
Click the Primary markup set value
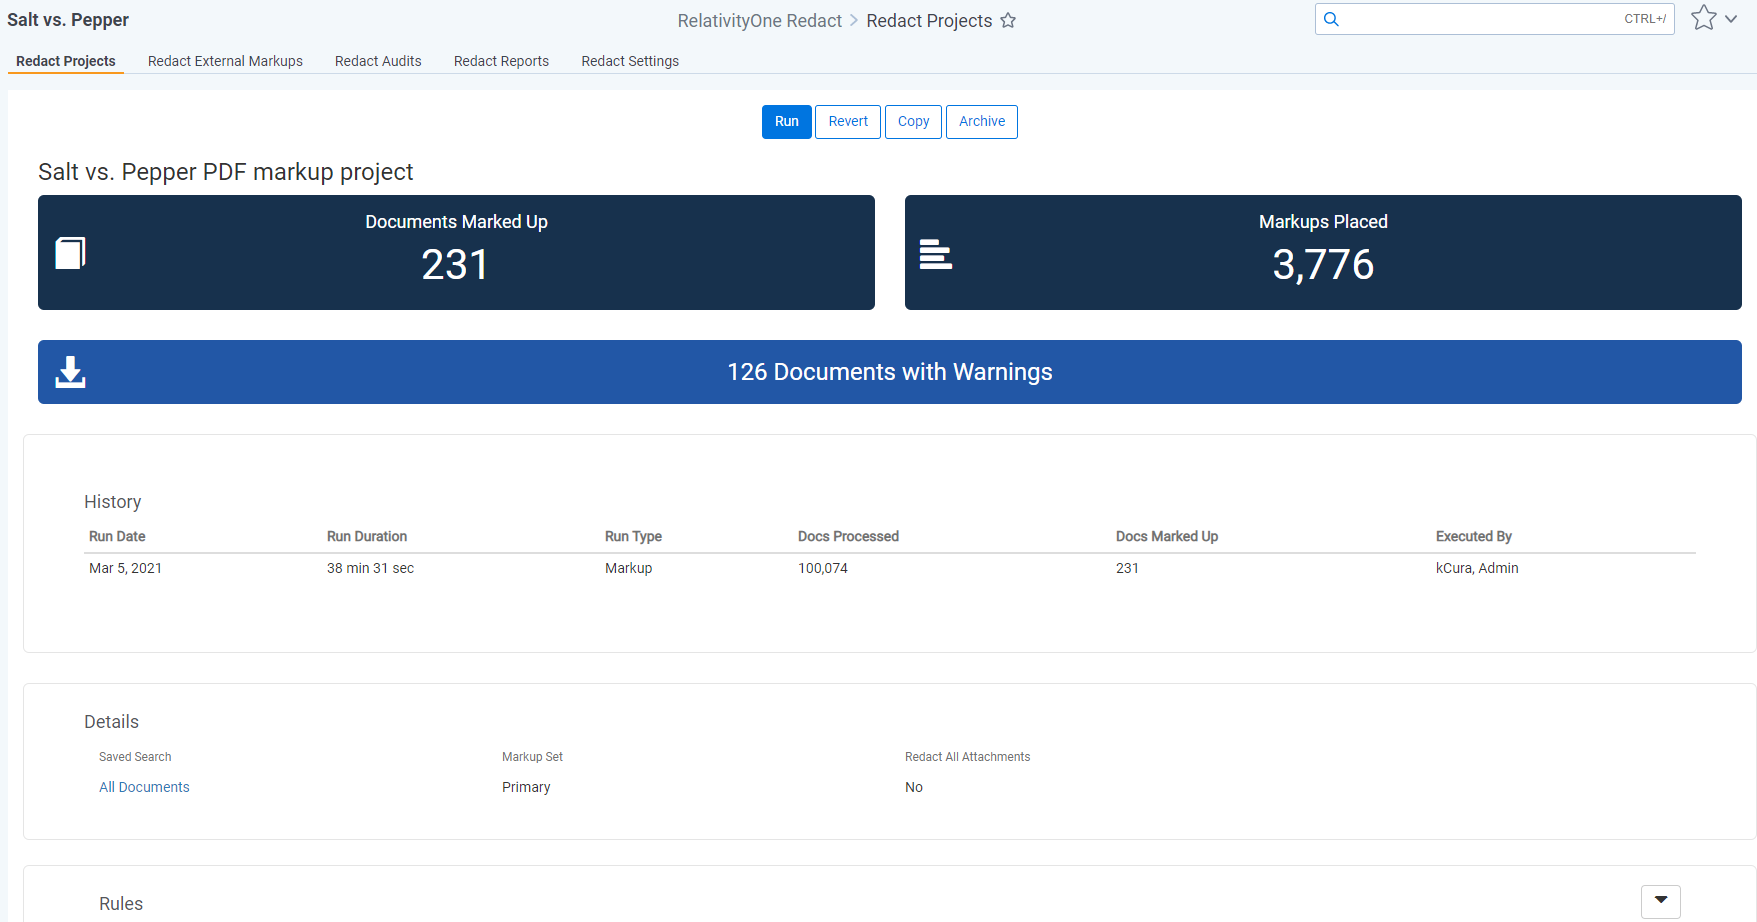coord(526,787)
